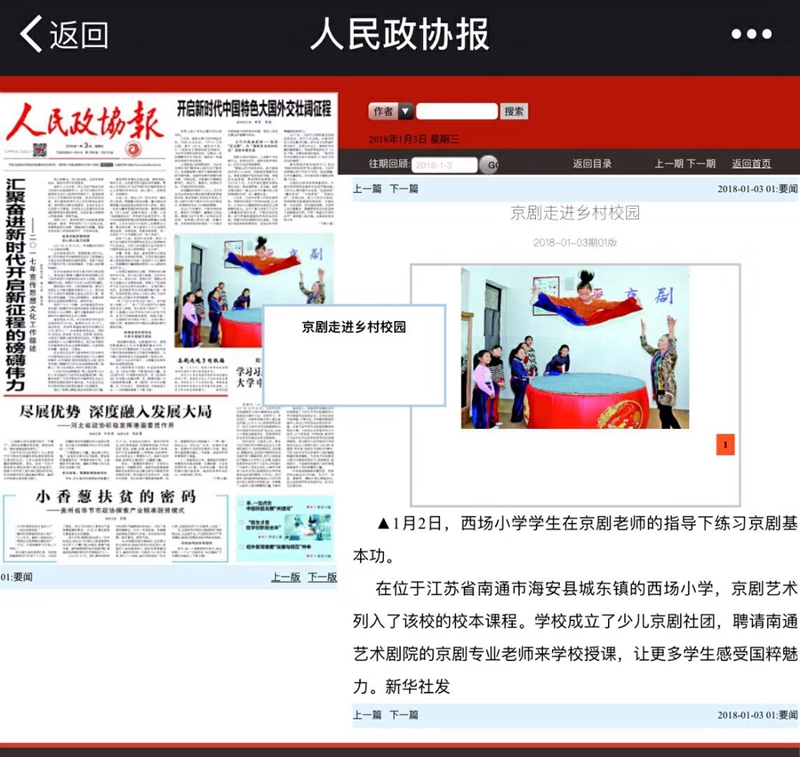Click the 往期回顾 date field
800x757 pixels.
(444, 165)
